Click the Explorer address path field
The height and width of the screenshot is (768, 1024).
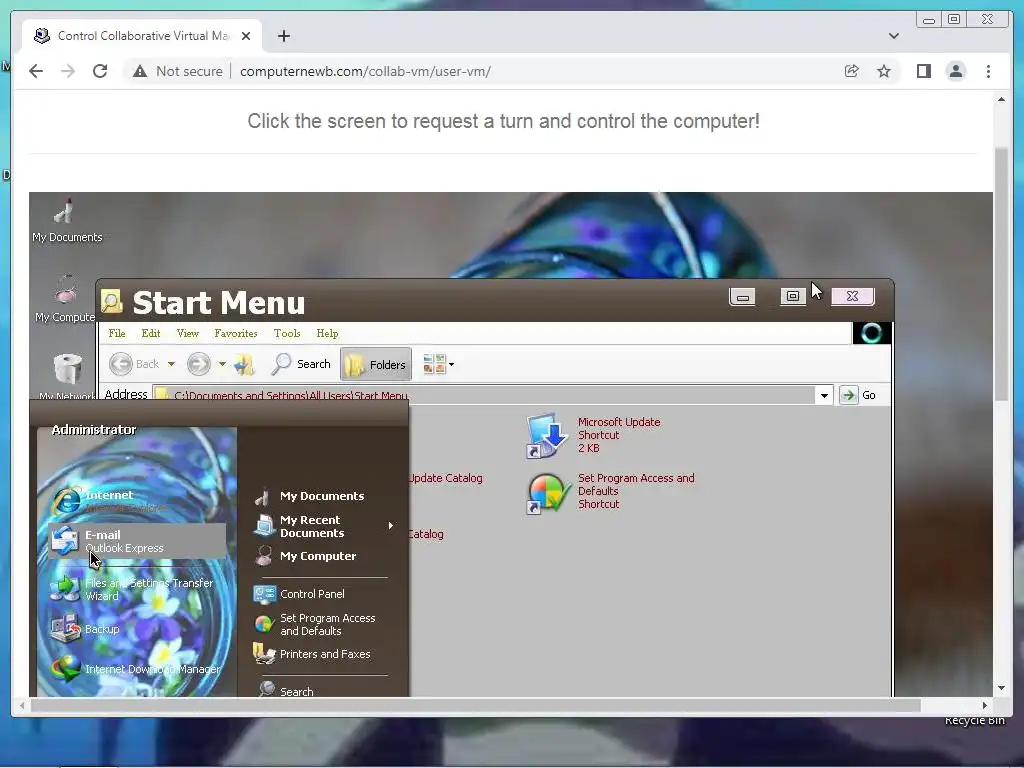tap(483, 395)
